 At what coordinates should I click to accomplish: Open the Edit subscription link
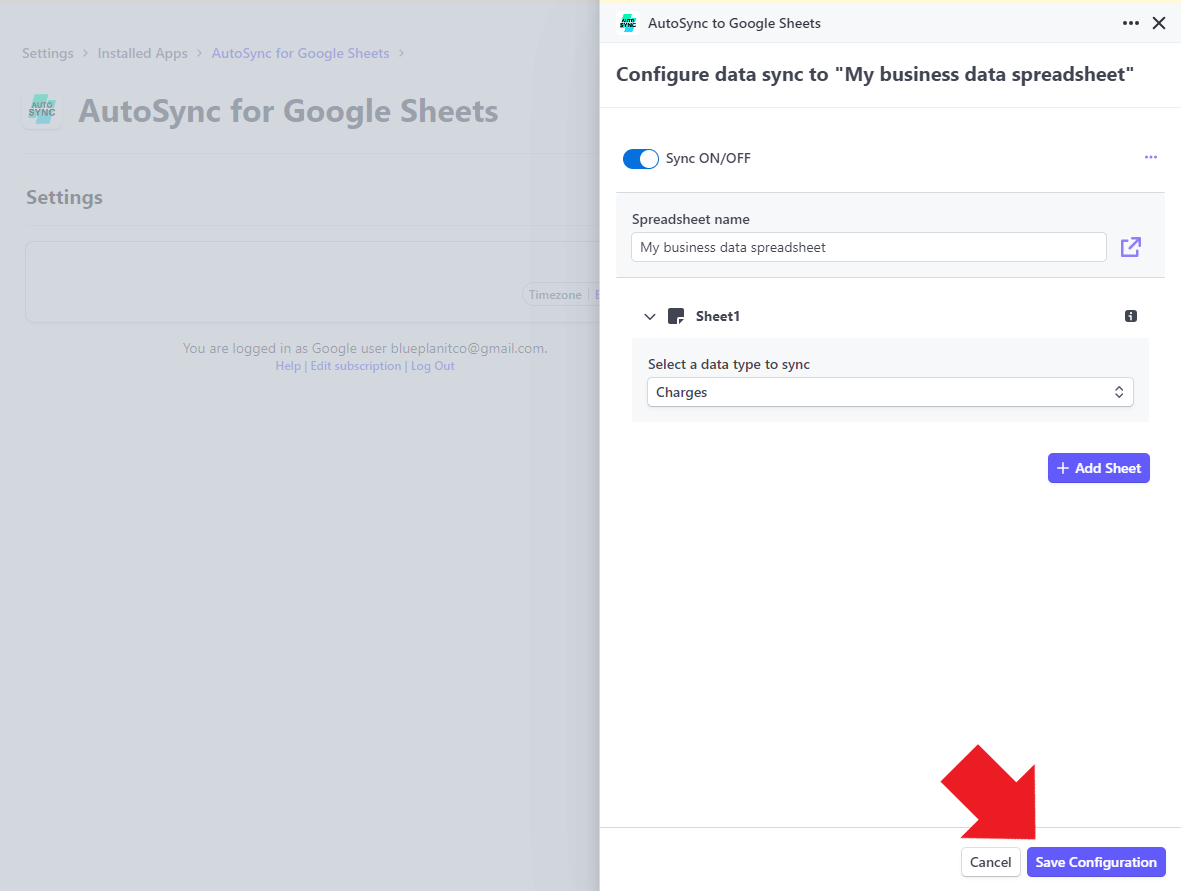(x=356, y=366)
